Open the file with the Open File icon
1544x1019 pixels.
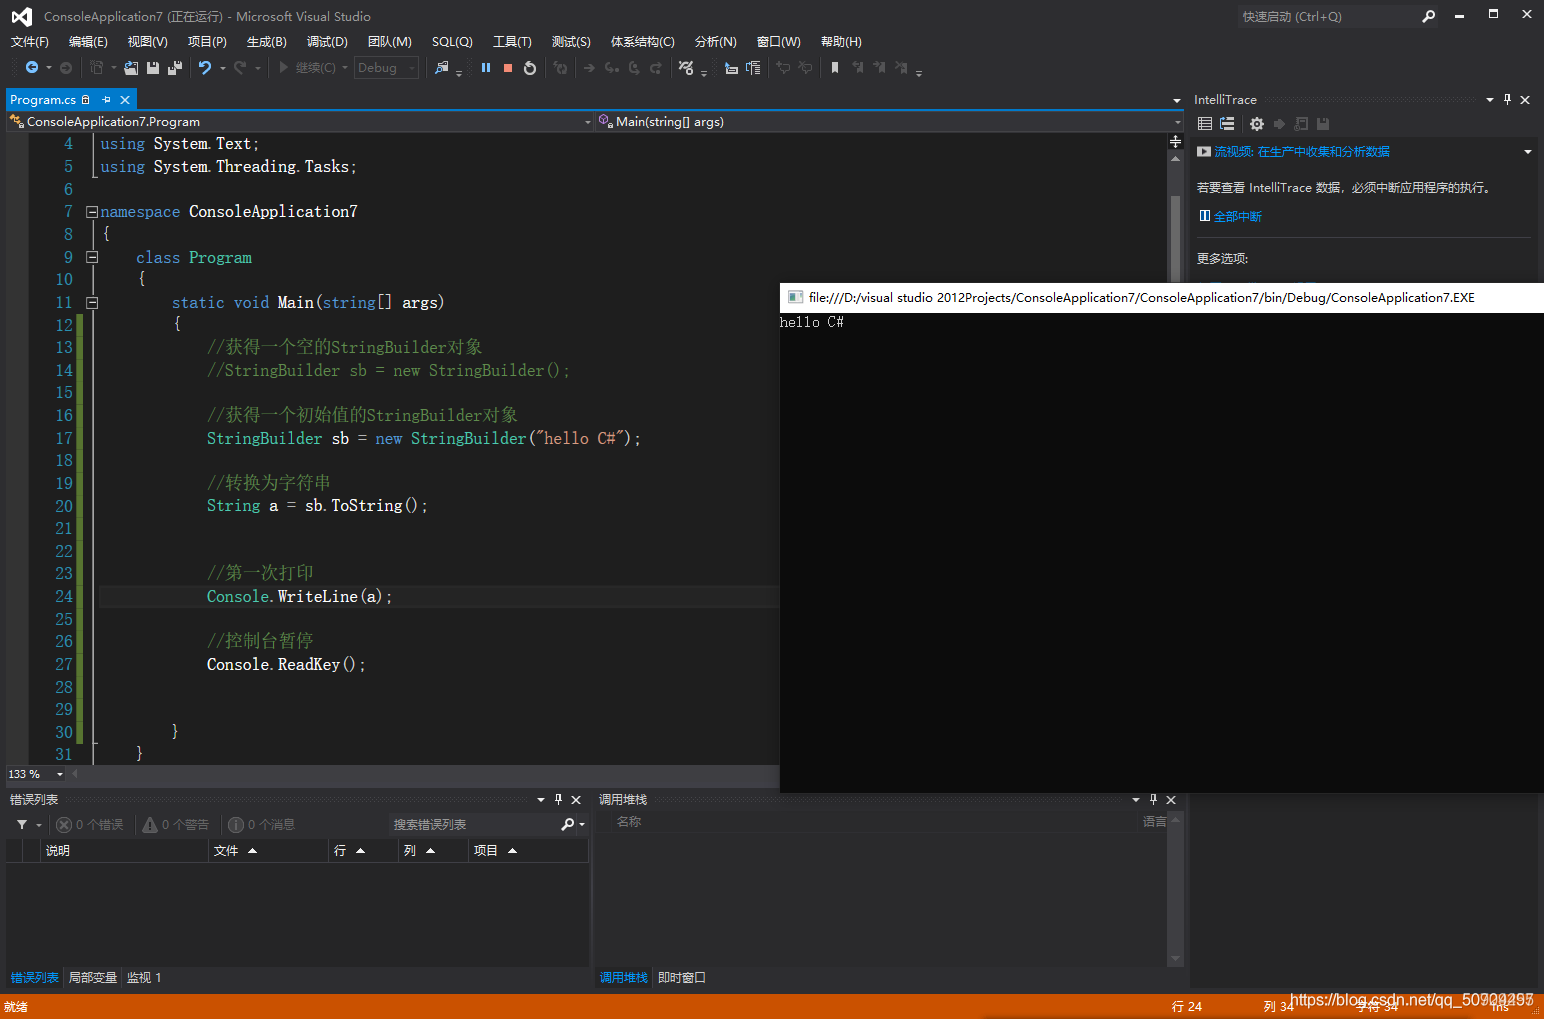point(131,68)
